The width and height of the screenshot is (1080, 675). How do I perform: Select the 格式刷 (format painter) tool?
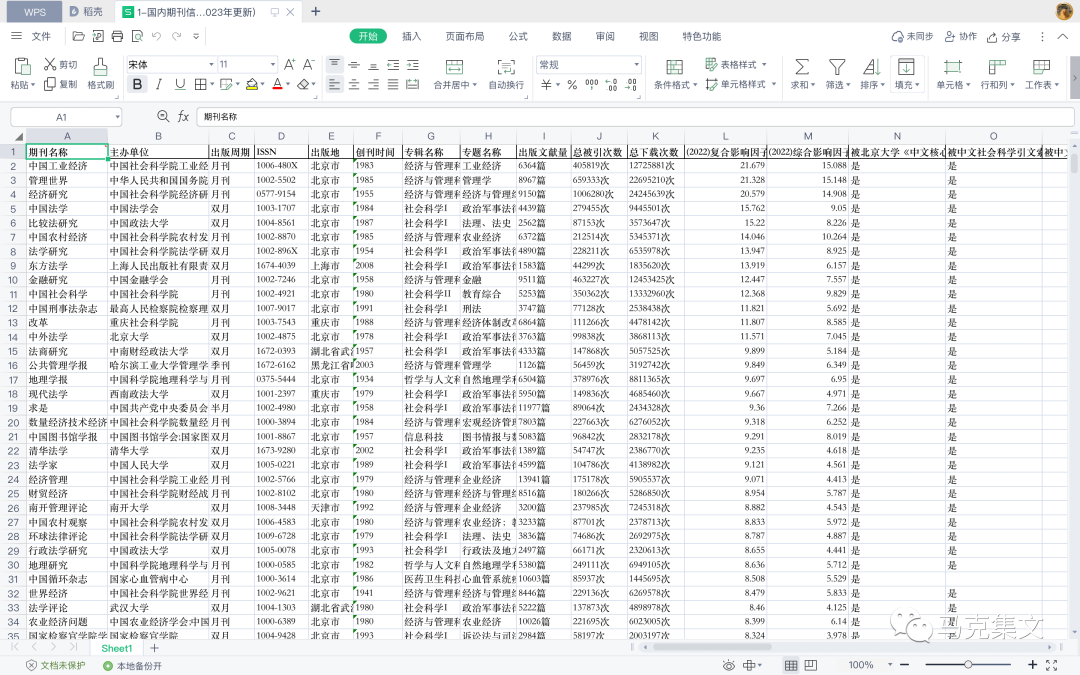101,84
